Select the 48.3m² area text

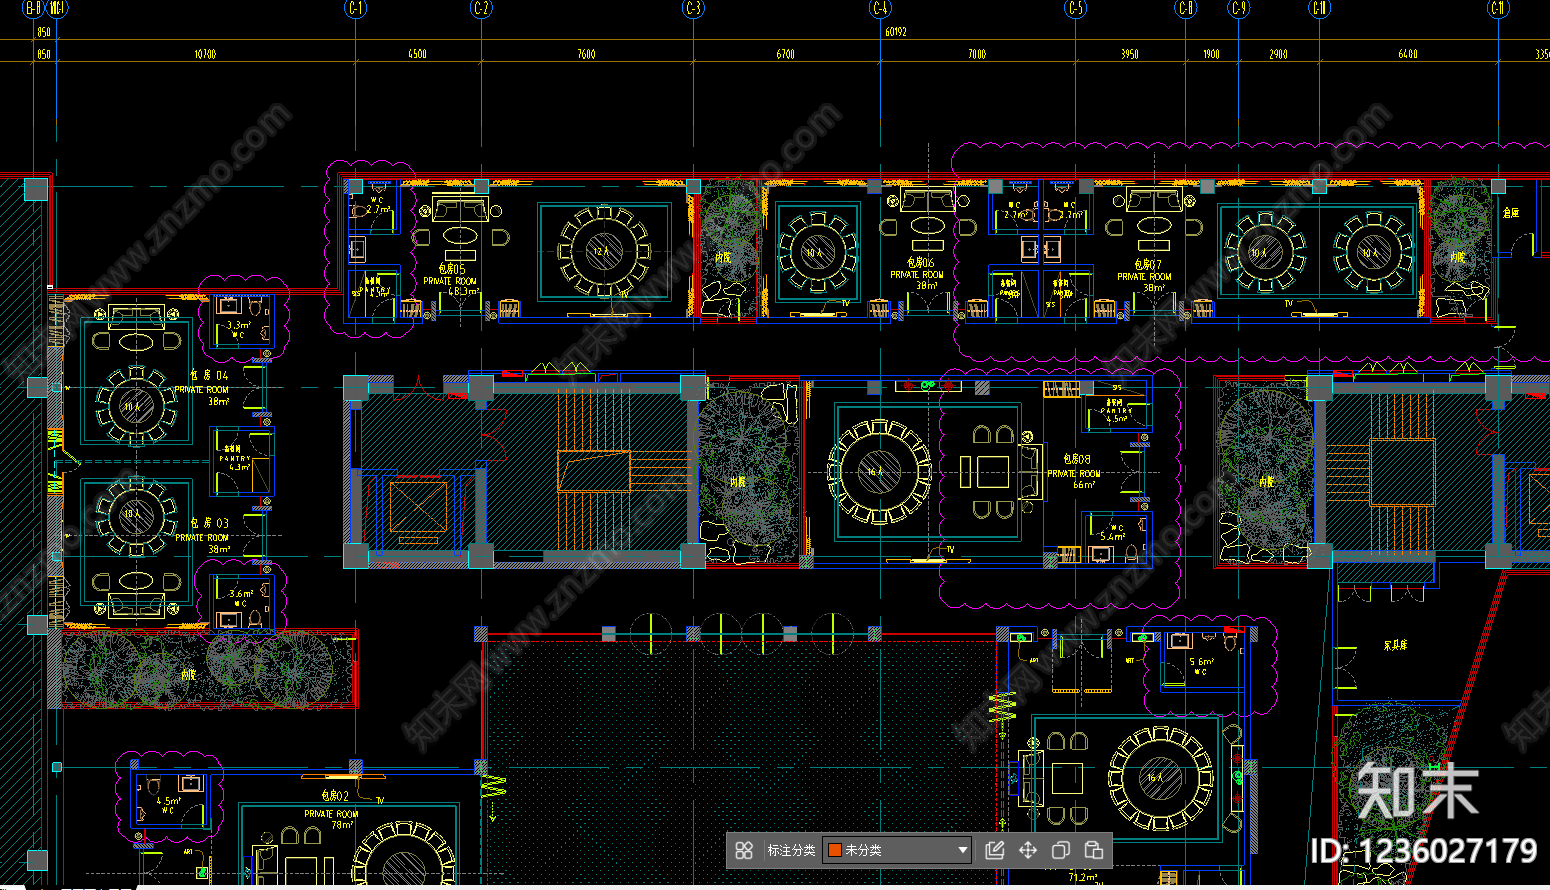coord(464,292)
